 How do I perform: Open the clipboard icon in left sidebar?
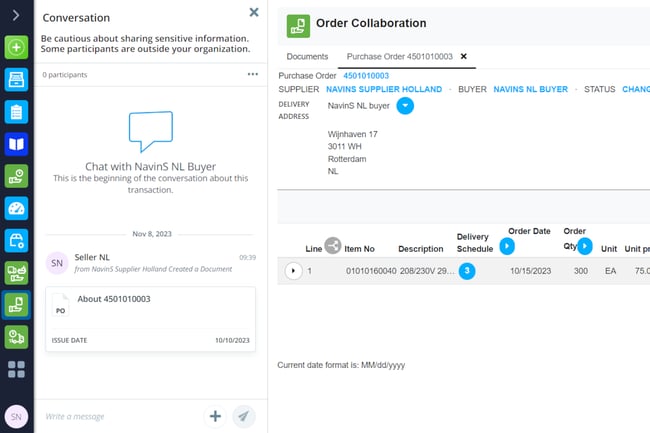click(x=16, y=112)
